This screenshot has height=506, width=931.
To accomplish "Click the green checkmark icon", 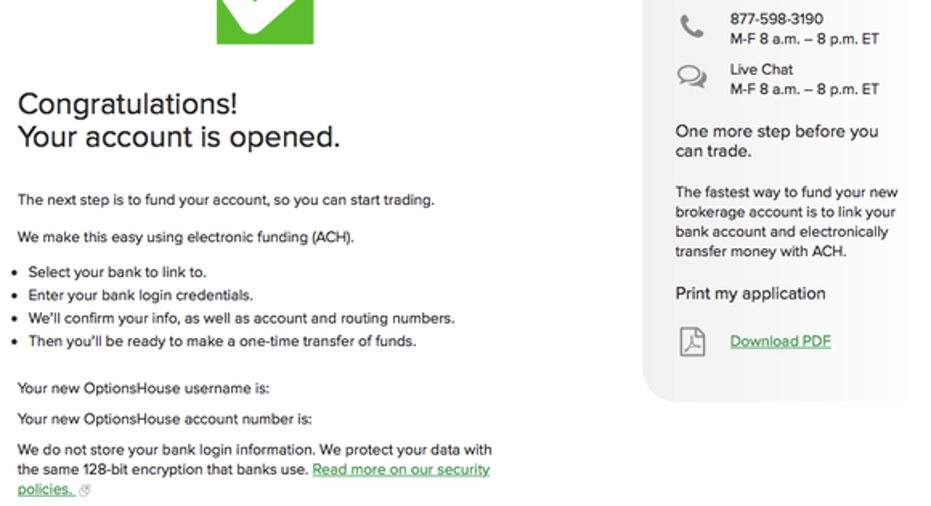I will pyautogui.click(x=265, y=21).
